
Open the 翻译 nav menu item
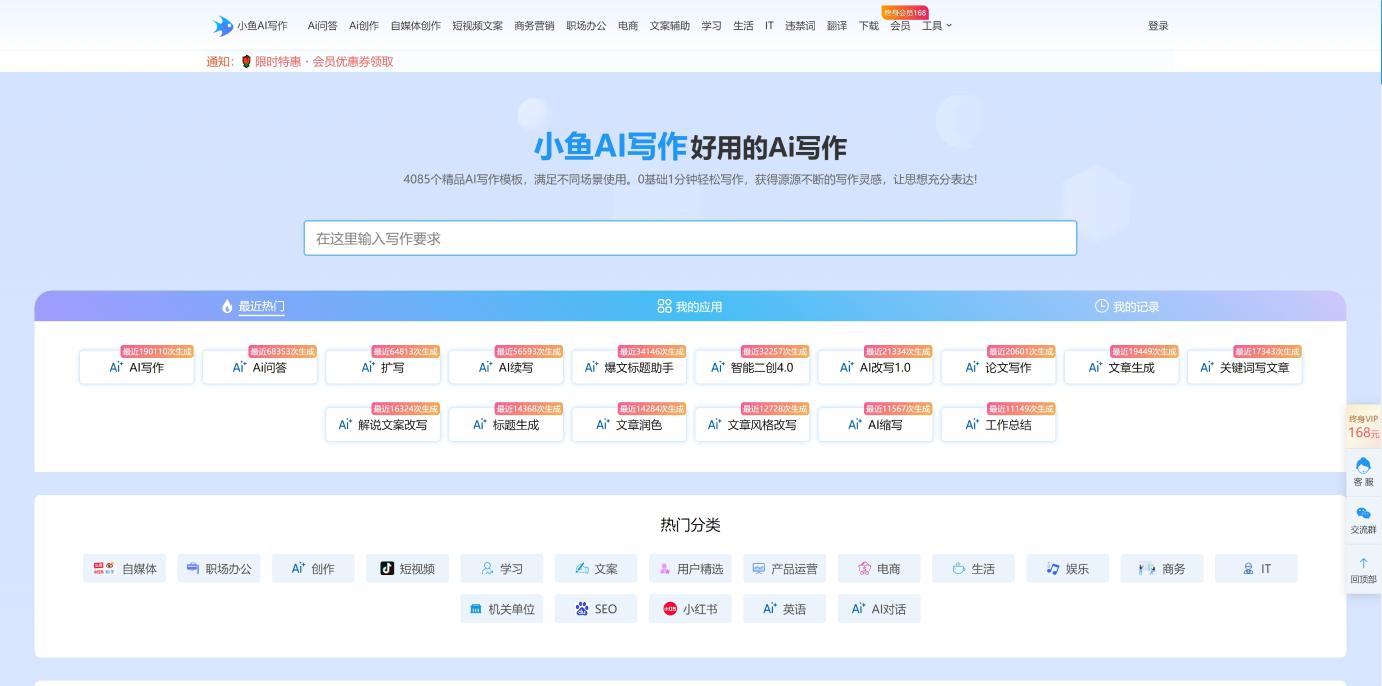pyautogui.click(x=837, y=26)
